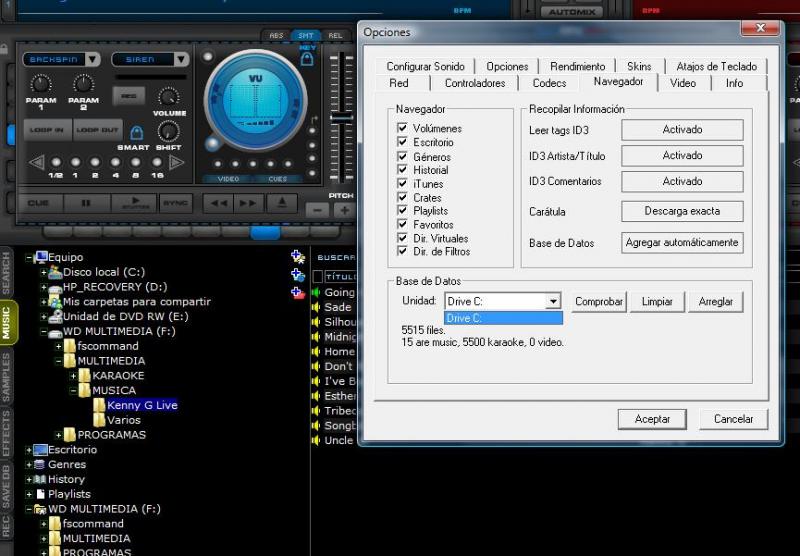
Task: Uncheck the iTunes checkbox
Action: (x=402, y=184)
